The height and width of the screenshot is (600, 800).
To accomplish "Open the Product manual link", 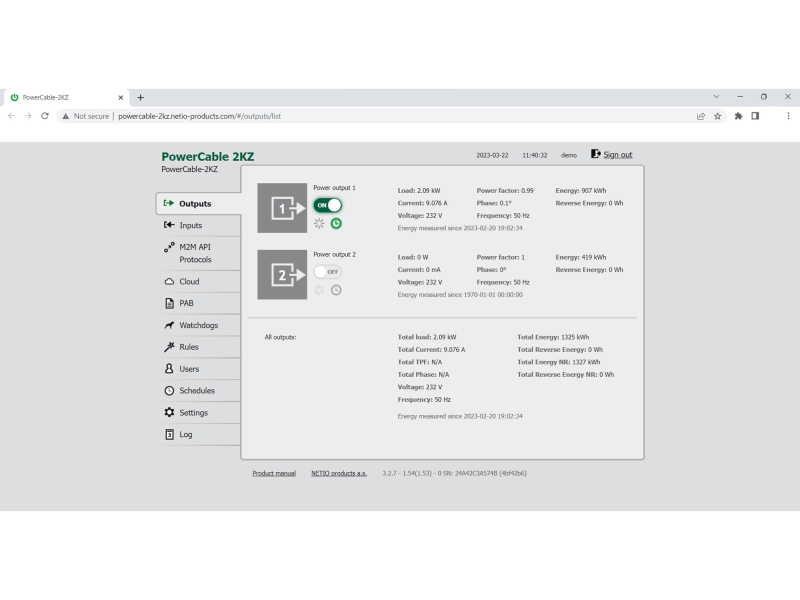I will coord(274,473).
